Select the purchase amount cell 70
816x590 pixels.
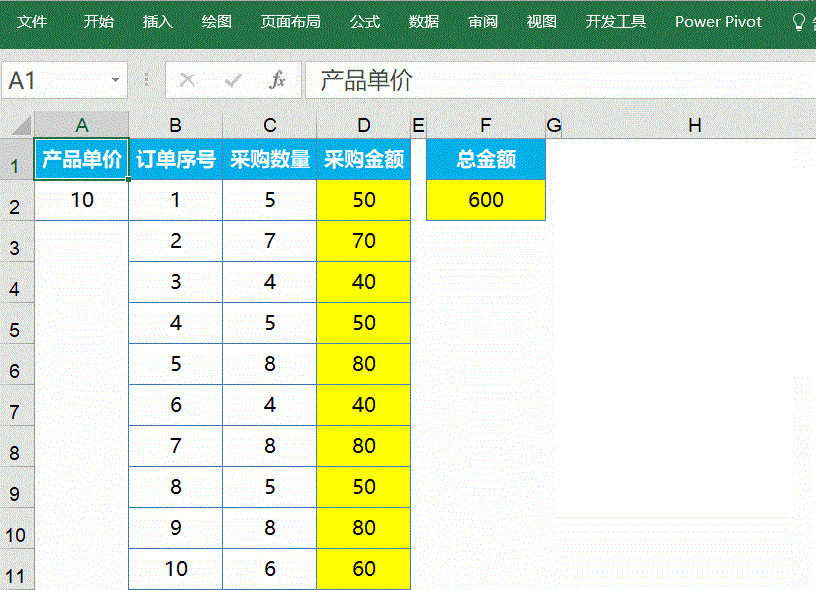point(364,241)
